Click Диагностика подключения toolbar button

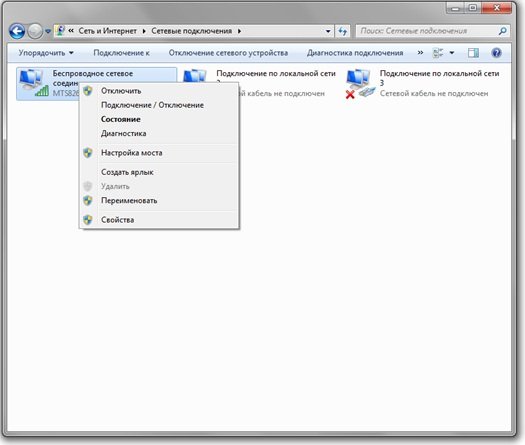(x=355, y=53)
